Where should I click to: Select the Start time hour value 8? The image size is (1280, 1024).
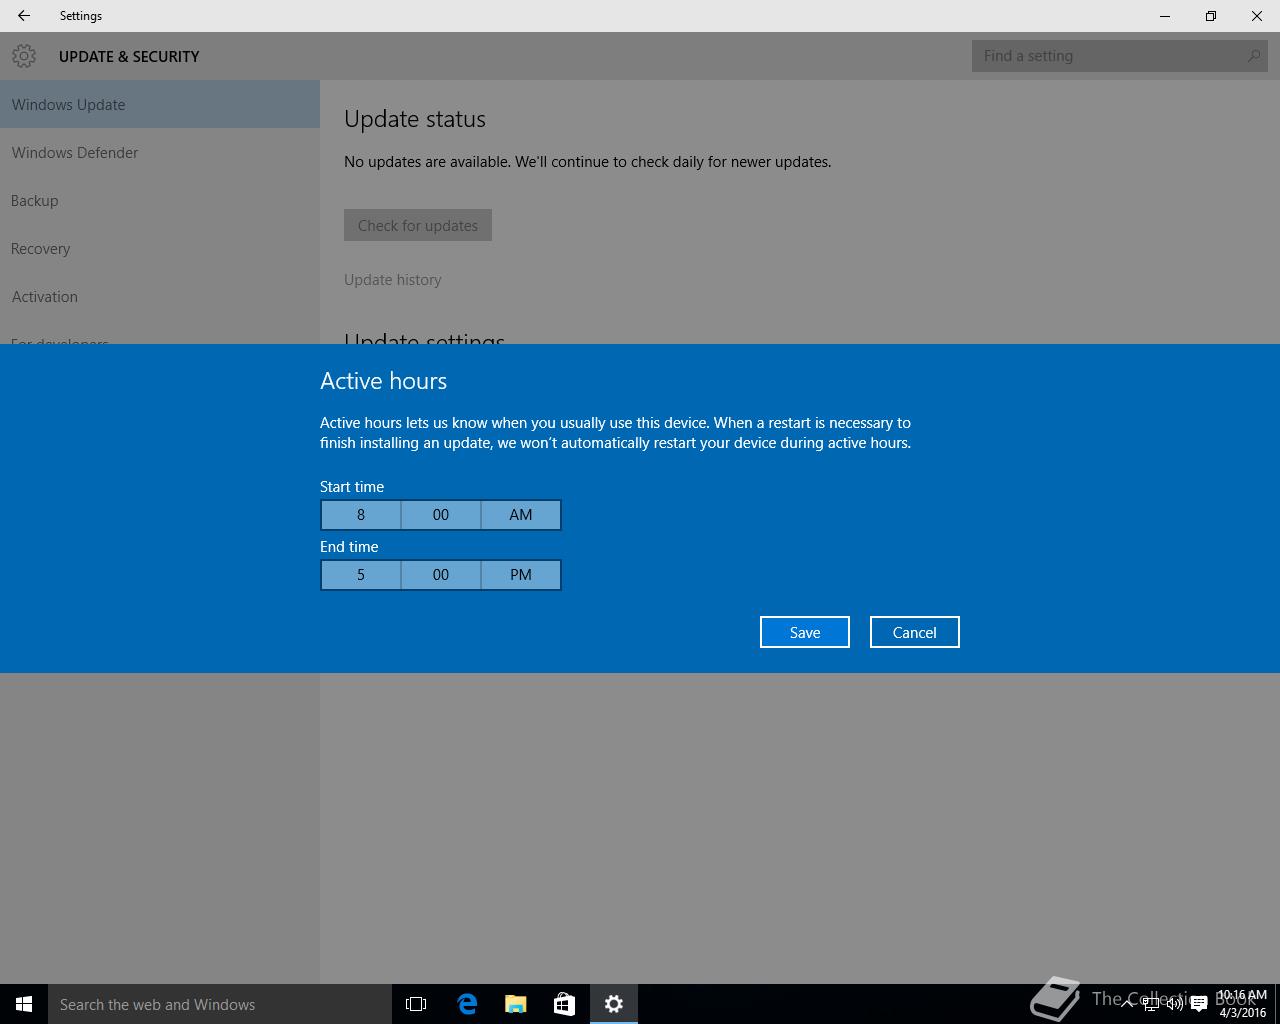point(361,515)
